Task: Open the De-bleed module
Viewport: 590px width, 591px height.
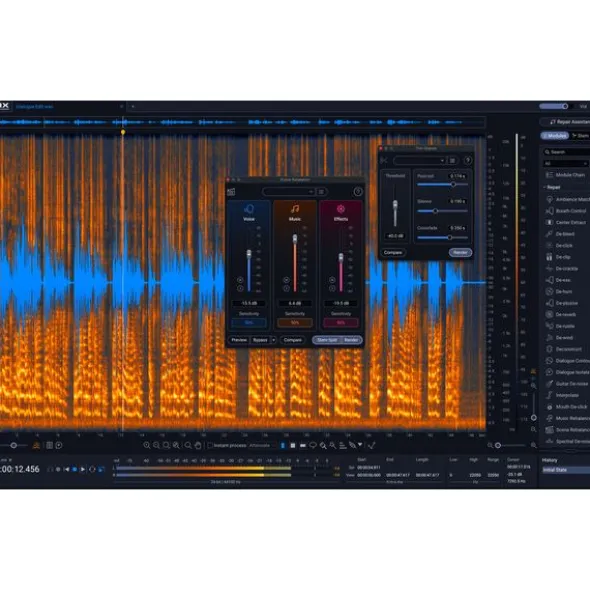Action: point(560,234)
